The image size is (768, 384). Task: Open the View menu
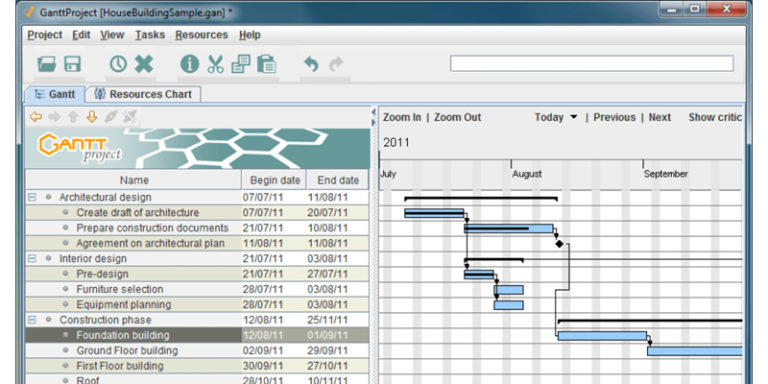point(112,35)
